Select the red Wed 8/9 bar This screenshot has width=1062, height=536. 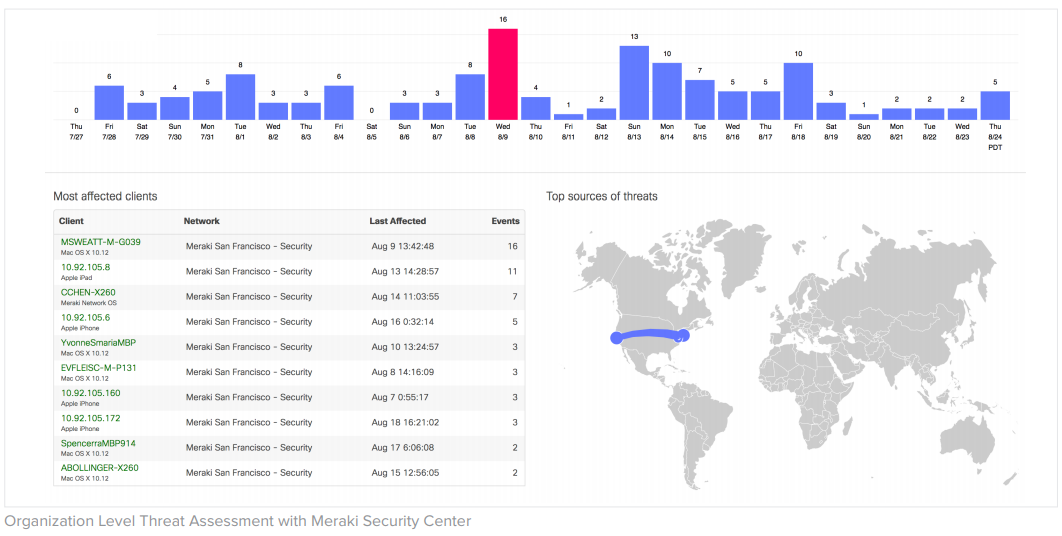(x=503, y=75)
